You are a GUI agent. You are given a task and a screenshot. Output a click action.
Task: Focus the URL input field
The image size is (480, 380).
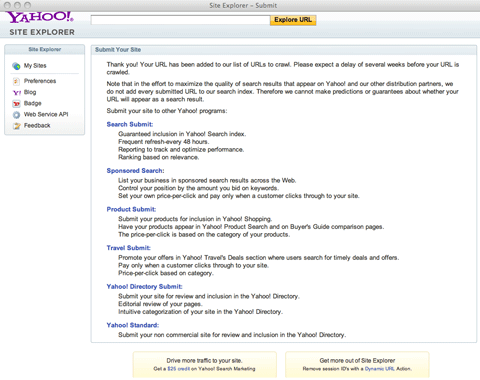point(180,20)
